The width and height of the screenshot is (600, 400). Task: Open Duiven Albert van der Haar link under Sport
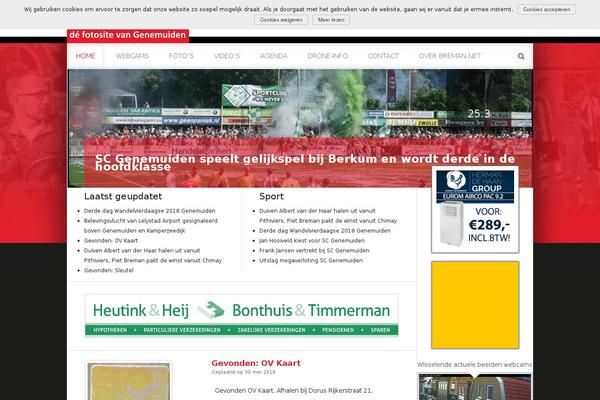(x=328, y=216)
